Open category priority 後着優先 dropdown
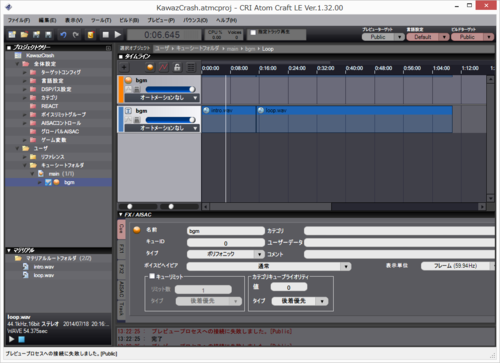The width and height of the screenshot is (500, 363). pyautogui.click(x=300, y=301)
